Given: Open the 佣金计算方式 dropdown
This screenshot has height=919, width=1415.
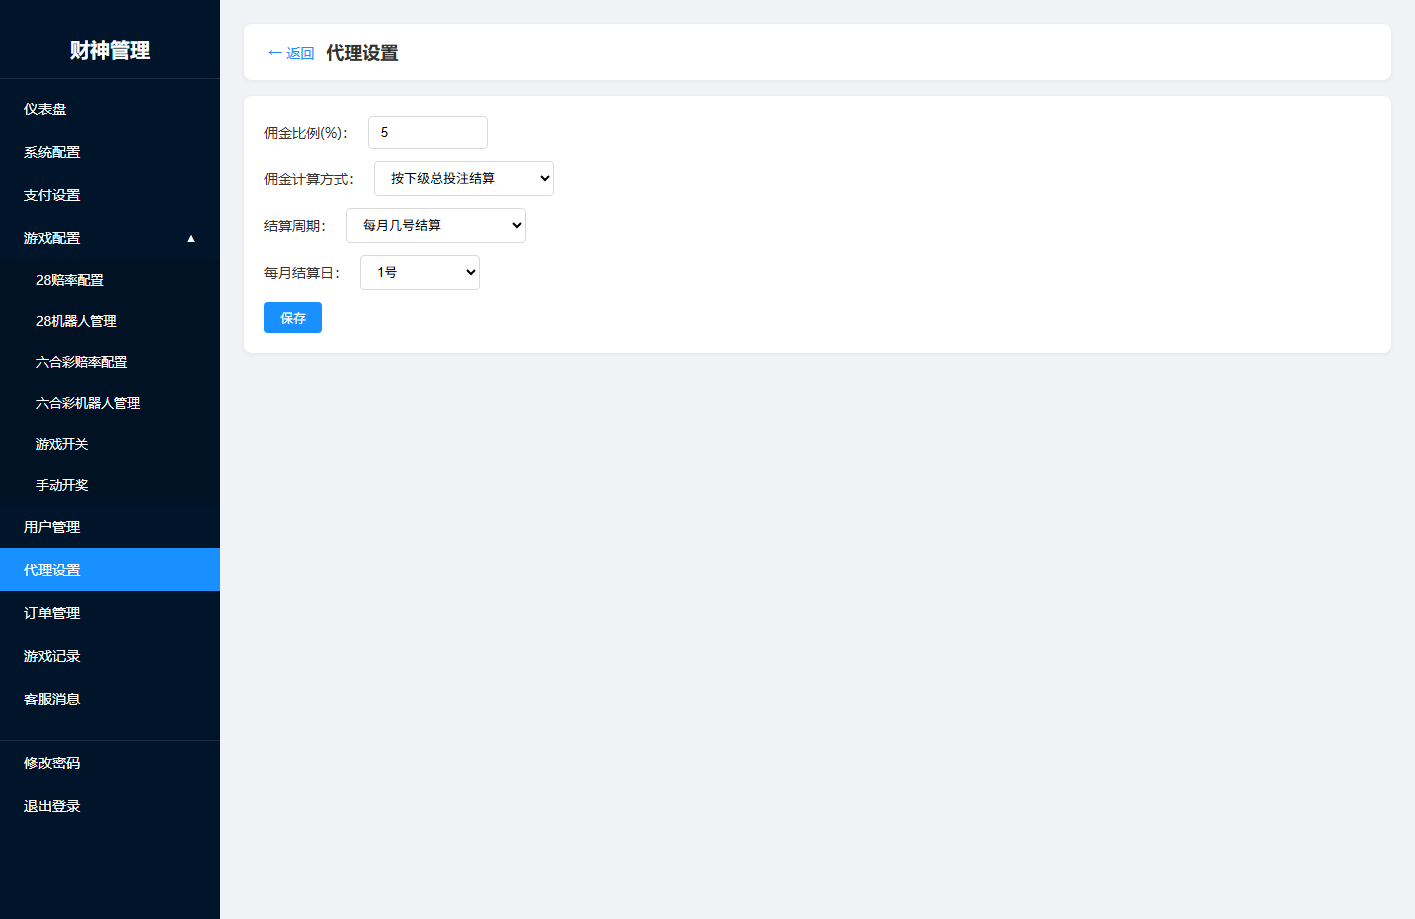Looking at the screenshot, I should 464,179.
